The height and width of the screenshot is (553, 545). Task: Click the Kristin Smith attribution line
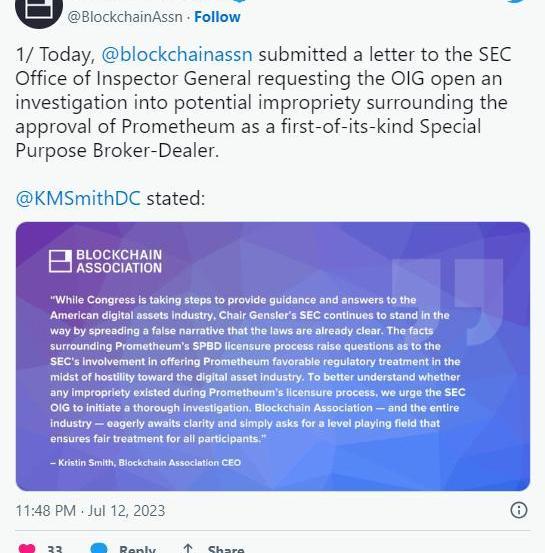[x=146, y=462]
